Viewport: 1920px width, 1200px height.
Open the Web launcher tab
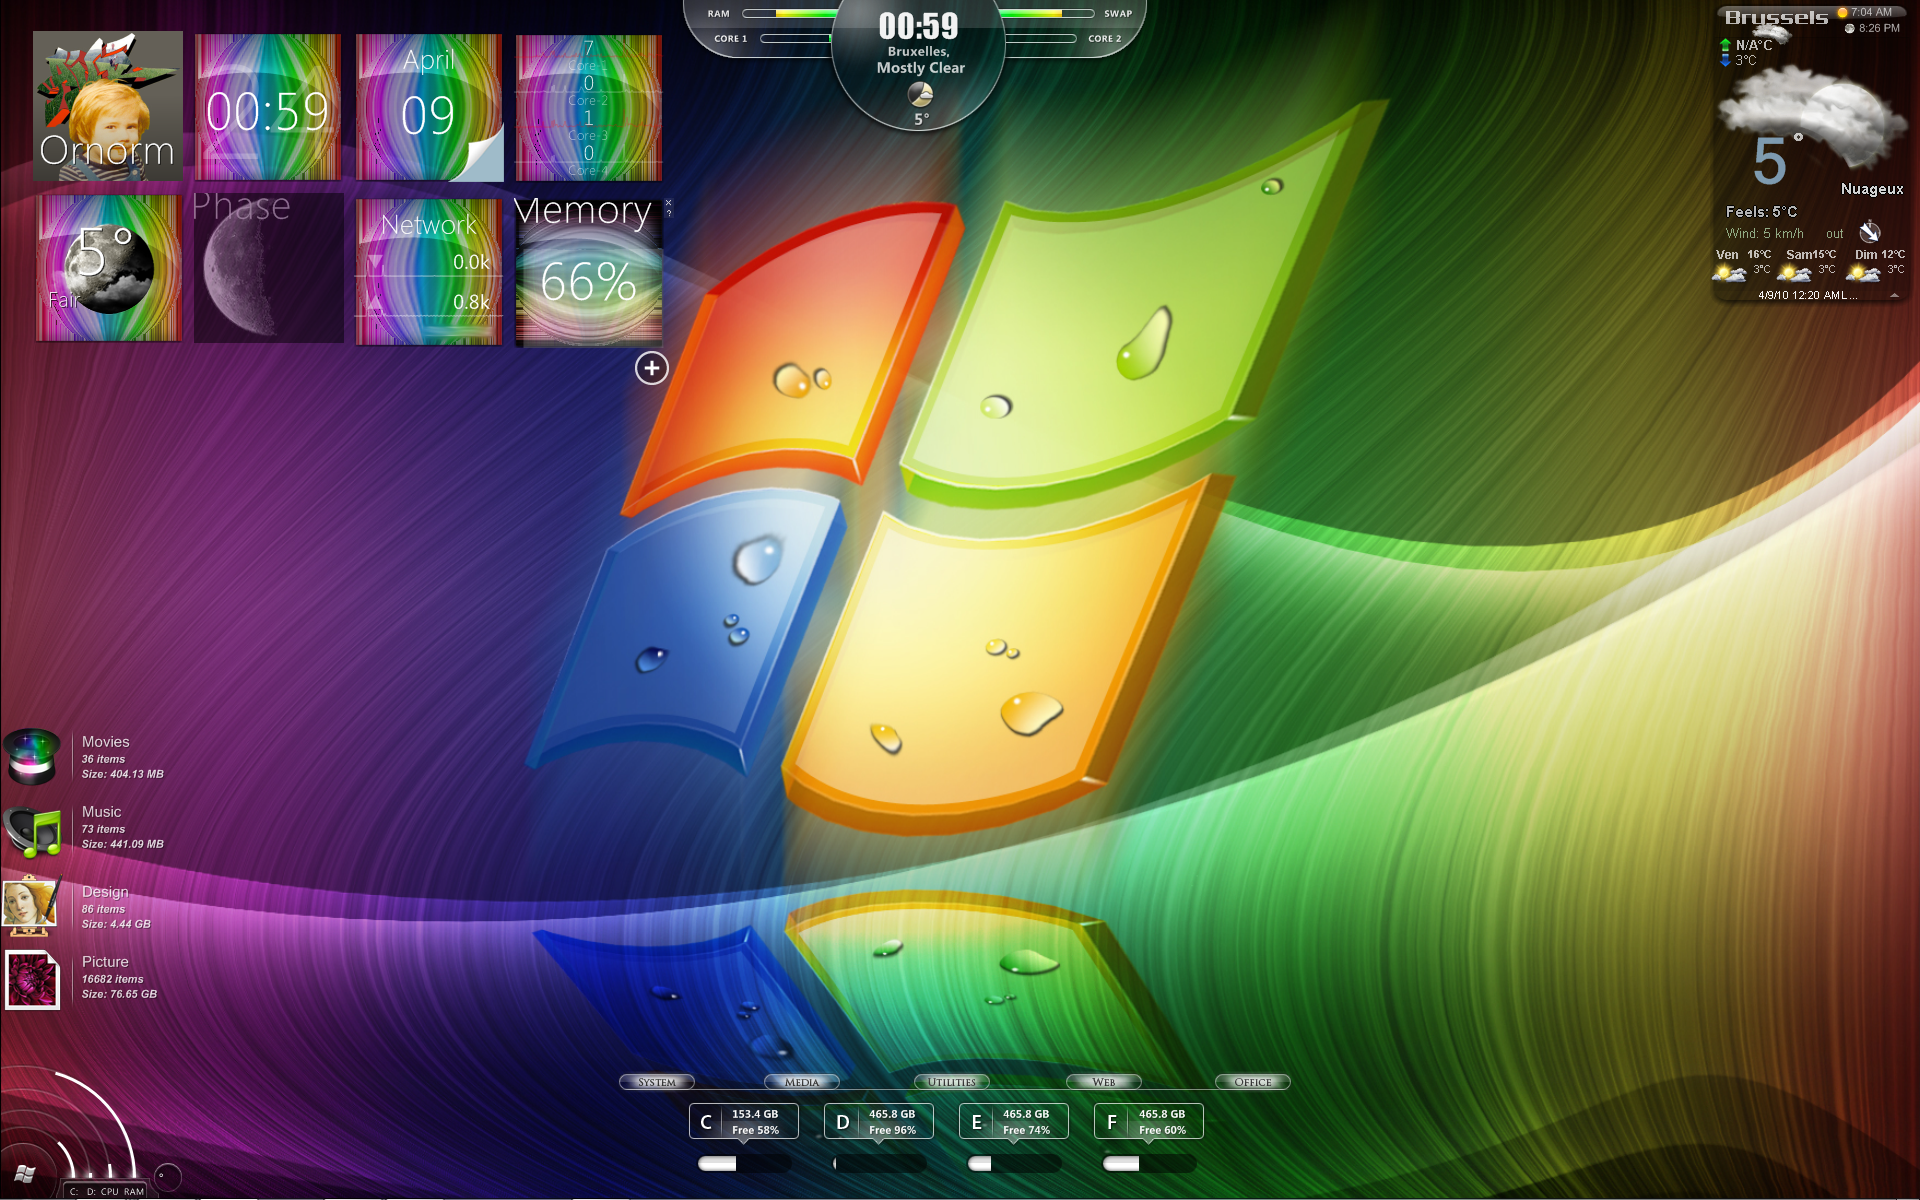(1103, 1082)
